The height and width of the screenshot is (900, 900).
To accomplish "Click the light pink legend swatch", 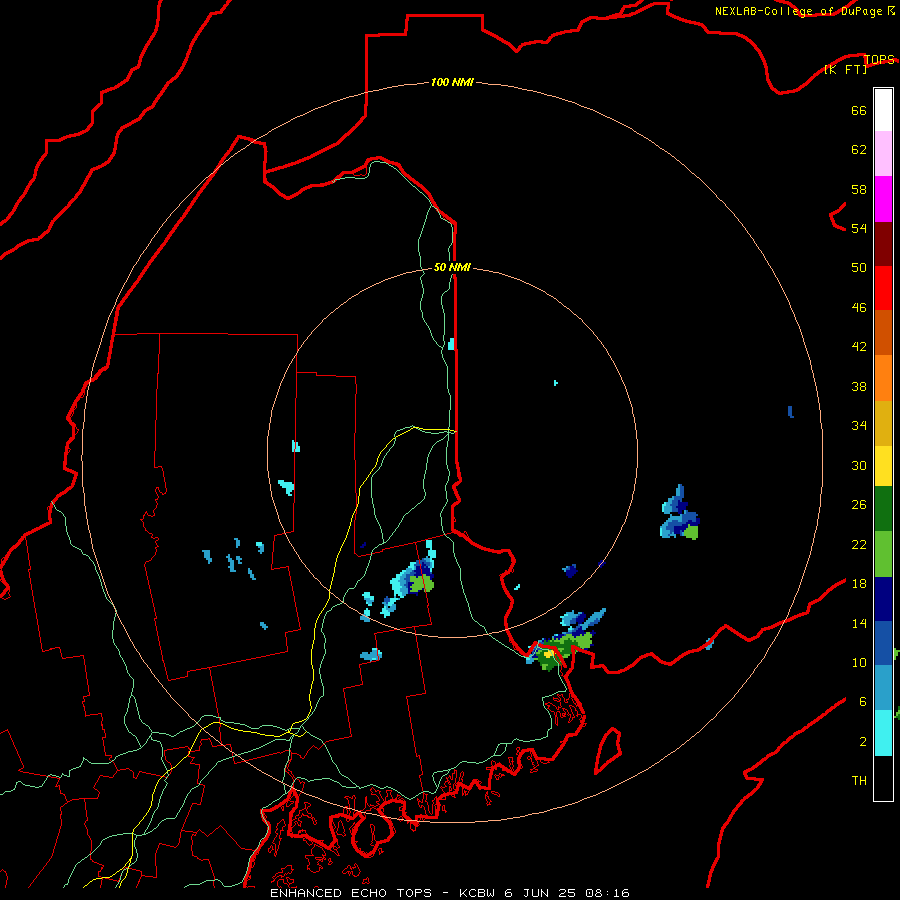I will point(883,154).
